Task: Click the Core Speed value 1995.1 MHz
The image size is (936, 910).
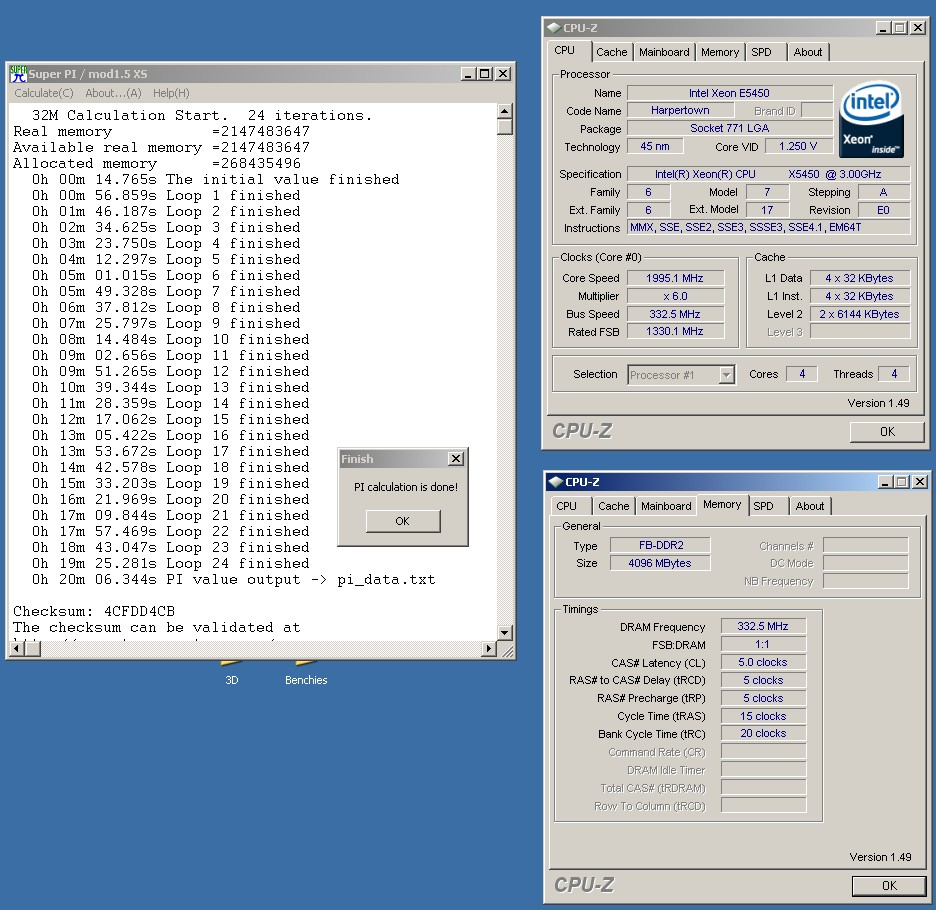Action: point(675,278)
